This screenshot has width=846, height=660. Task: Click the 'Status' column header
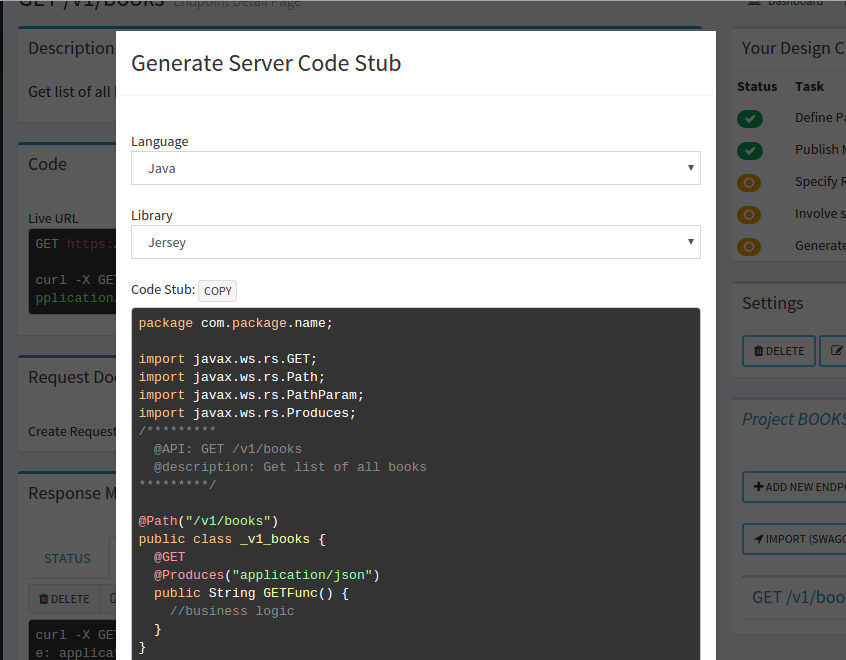coord(757,86)
